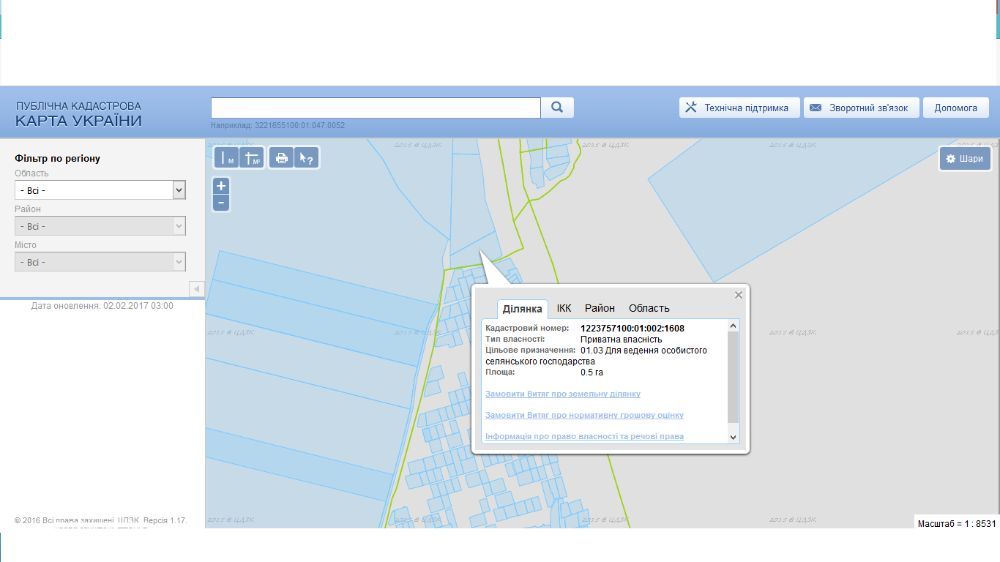The height and width of the screenshot is (562, 1000).
Task: Select the area measurement tool
Action: coord(252,158)
